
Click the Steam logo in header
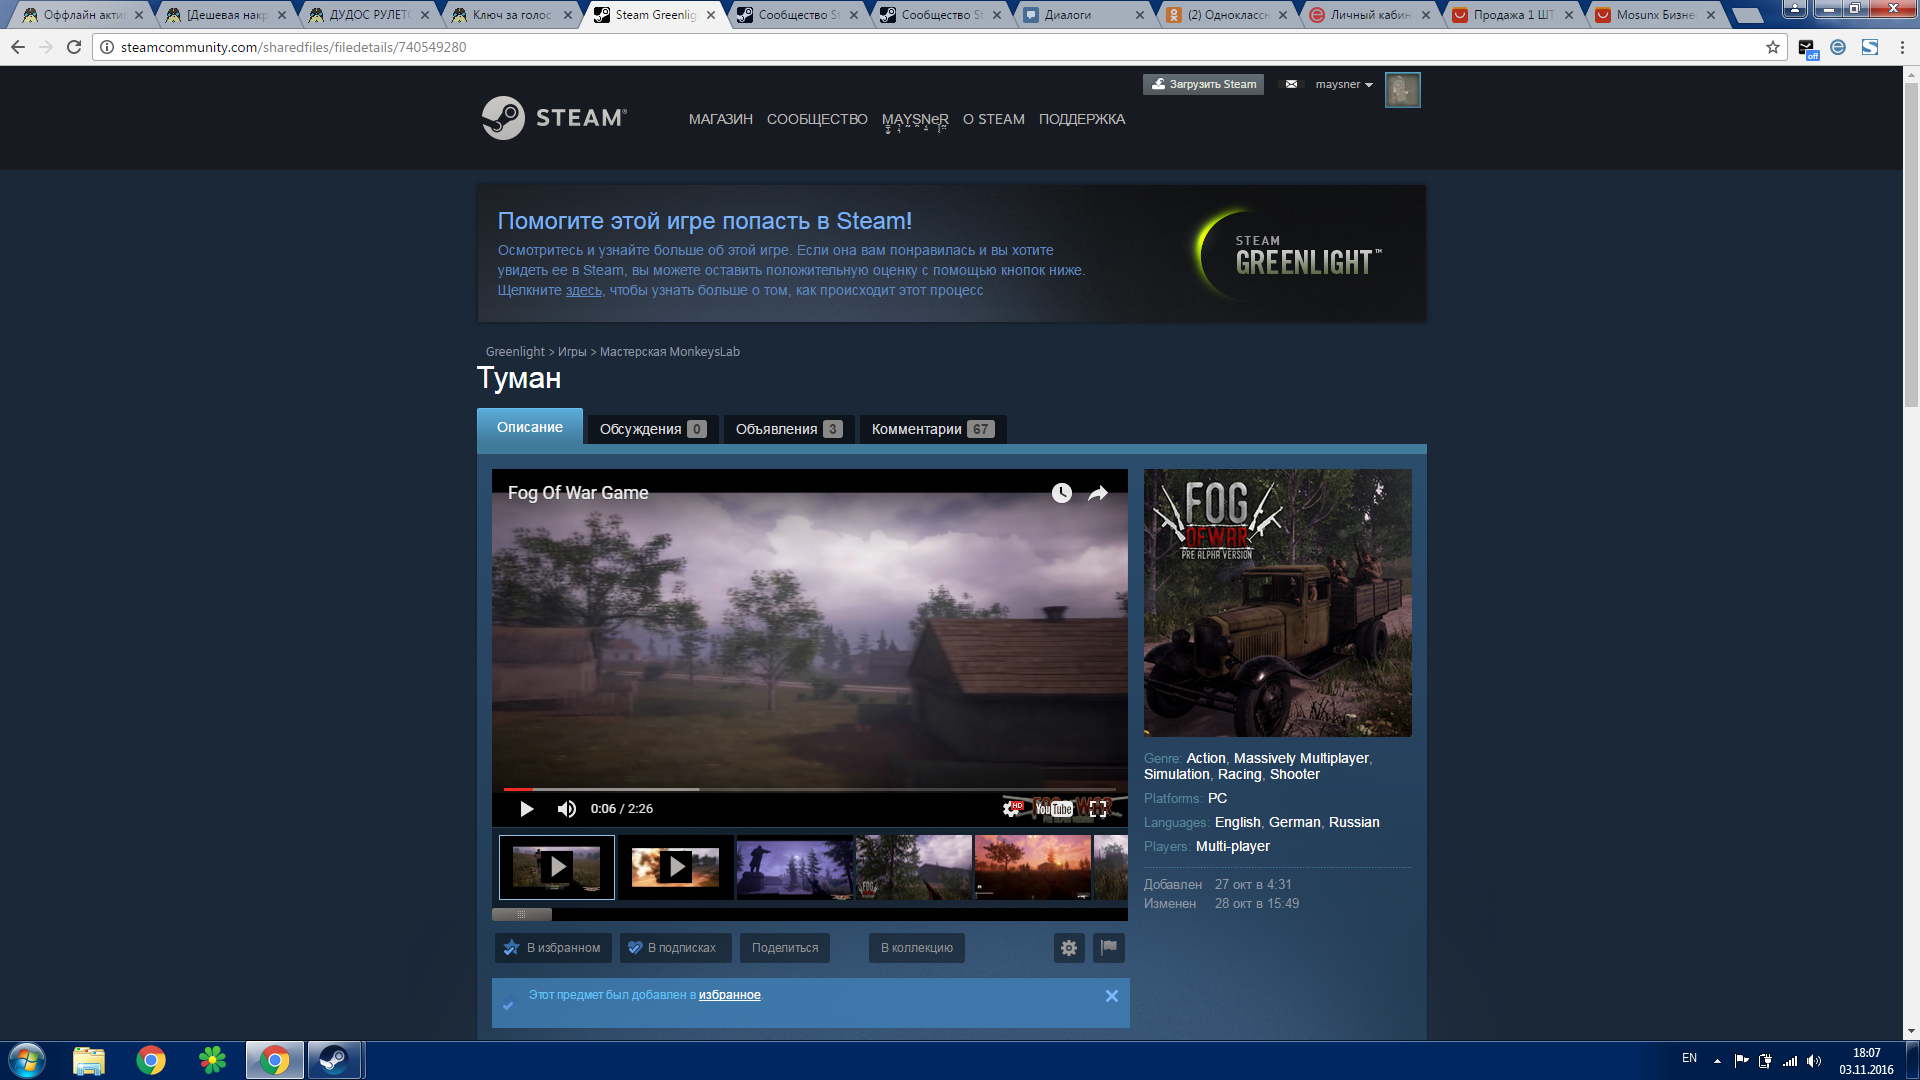554,118
